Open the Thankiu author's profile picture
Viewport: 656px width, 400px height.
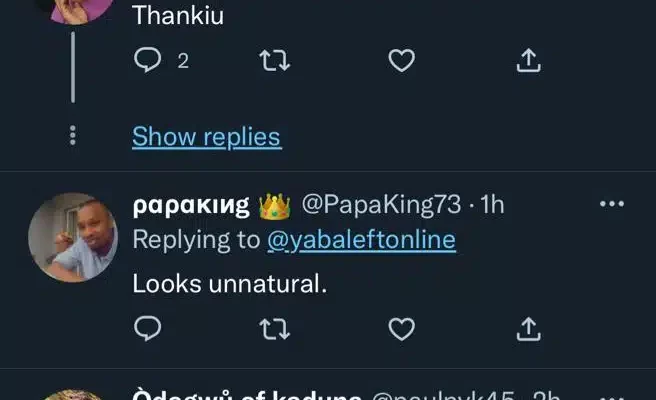coord(73,8)
